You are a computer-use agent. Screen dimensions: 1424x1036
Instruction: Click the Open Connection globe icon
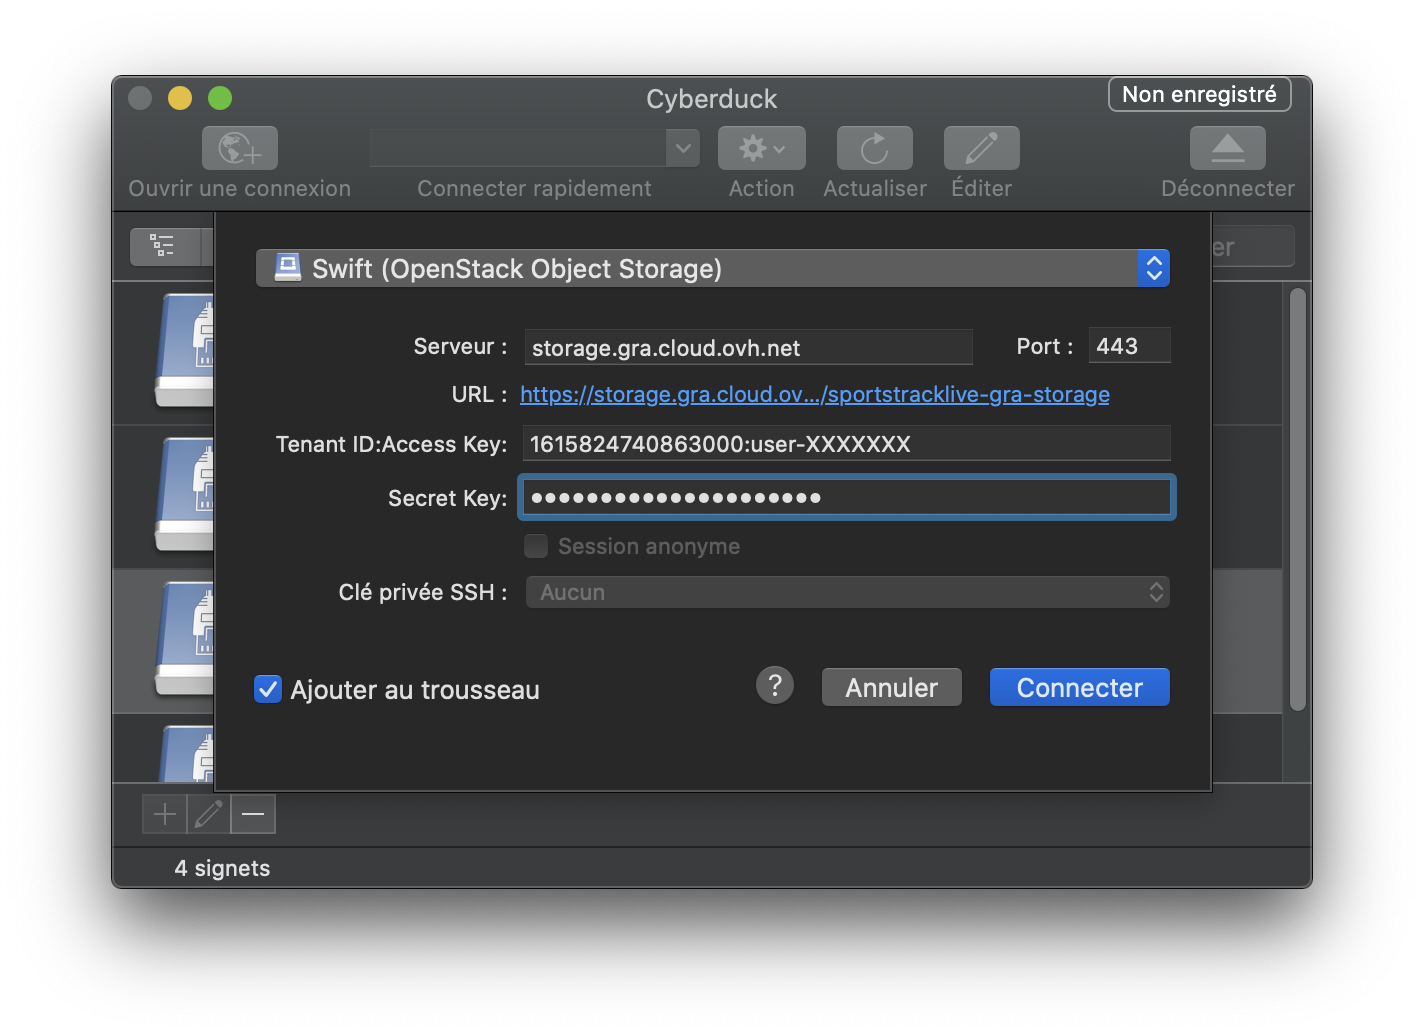coord(239,149)
